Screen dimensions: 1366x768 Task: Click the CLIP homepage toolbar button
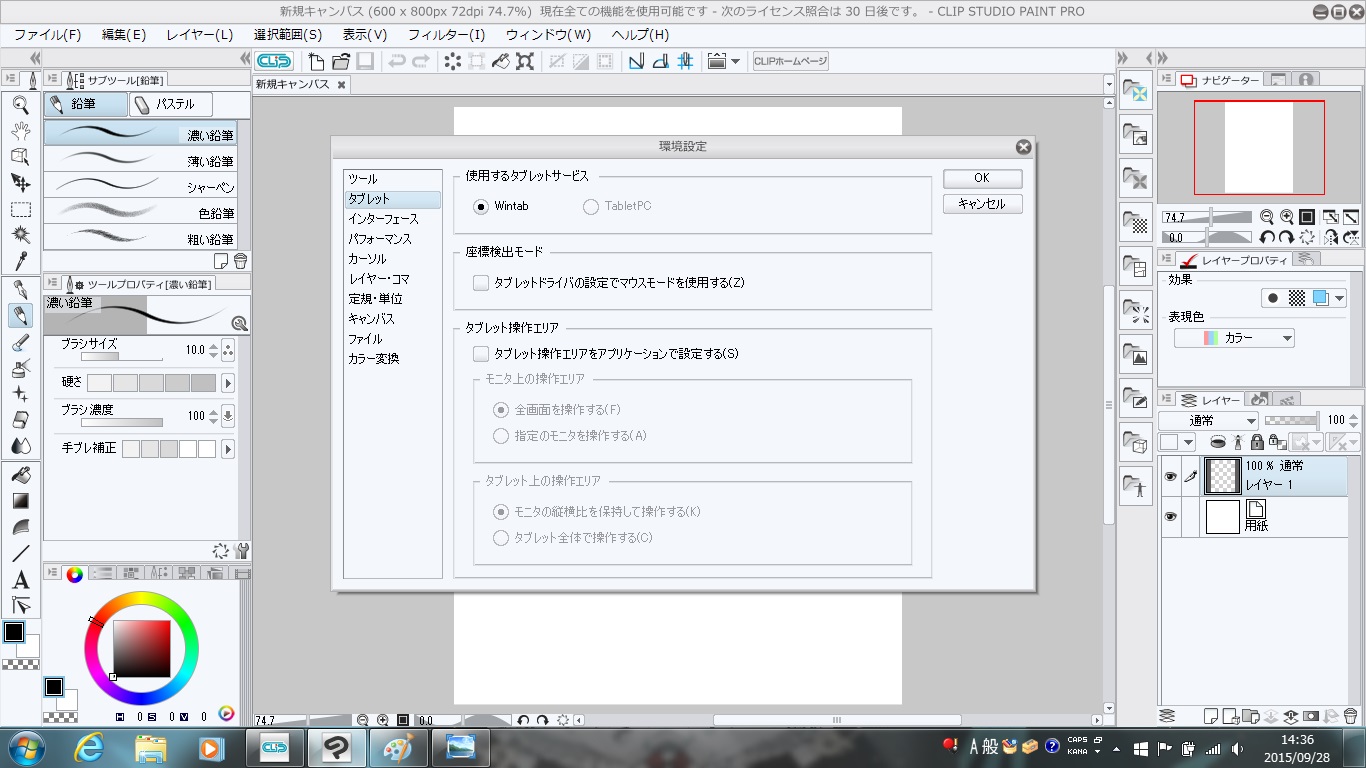790,61
